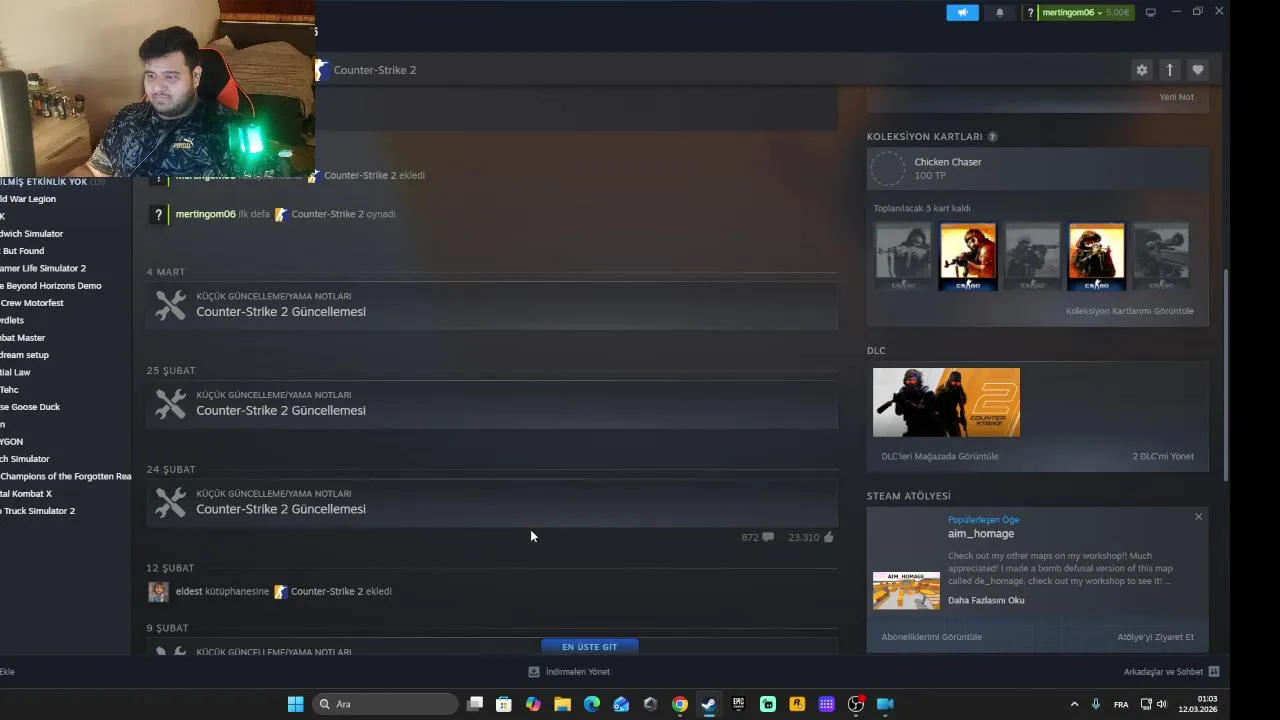Click the Friends and Chat icon at bottom right
Viewport: 1280px width, 720px height.
(x=1213, y=672)
